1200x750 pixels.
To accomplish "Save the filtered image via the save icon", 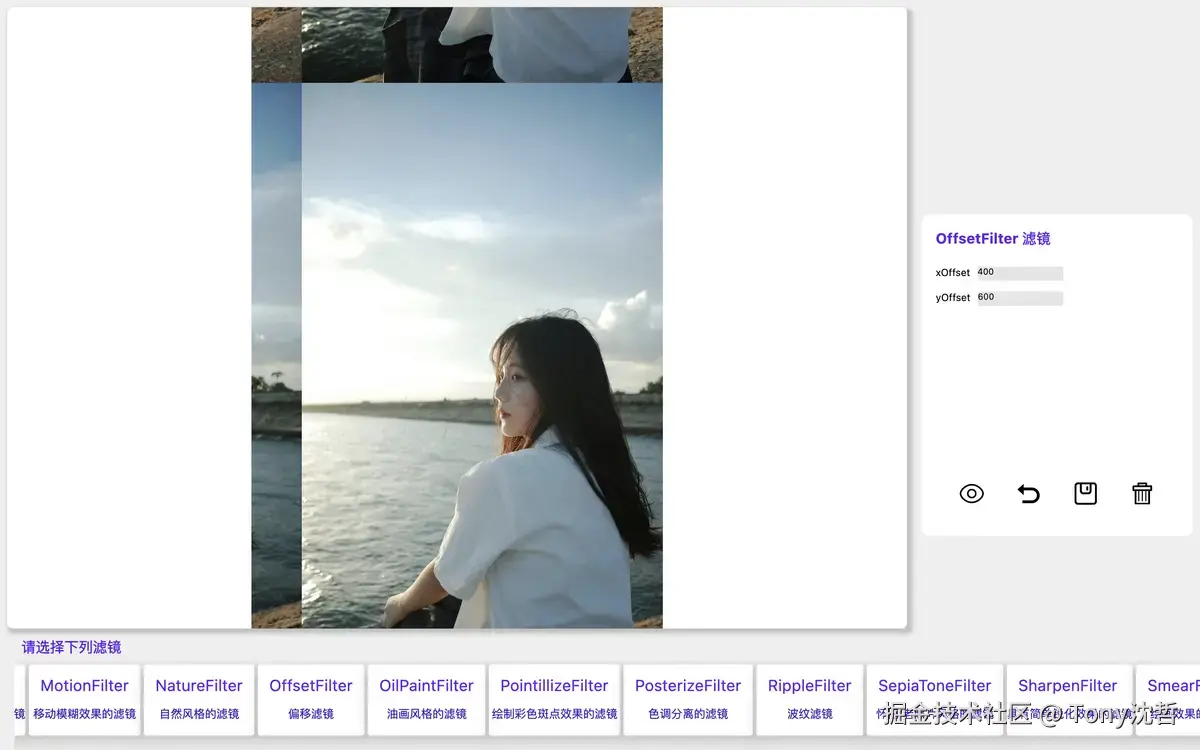I will click(1085, 493).
